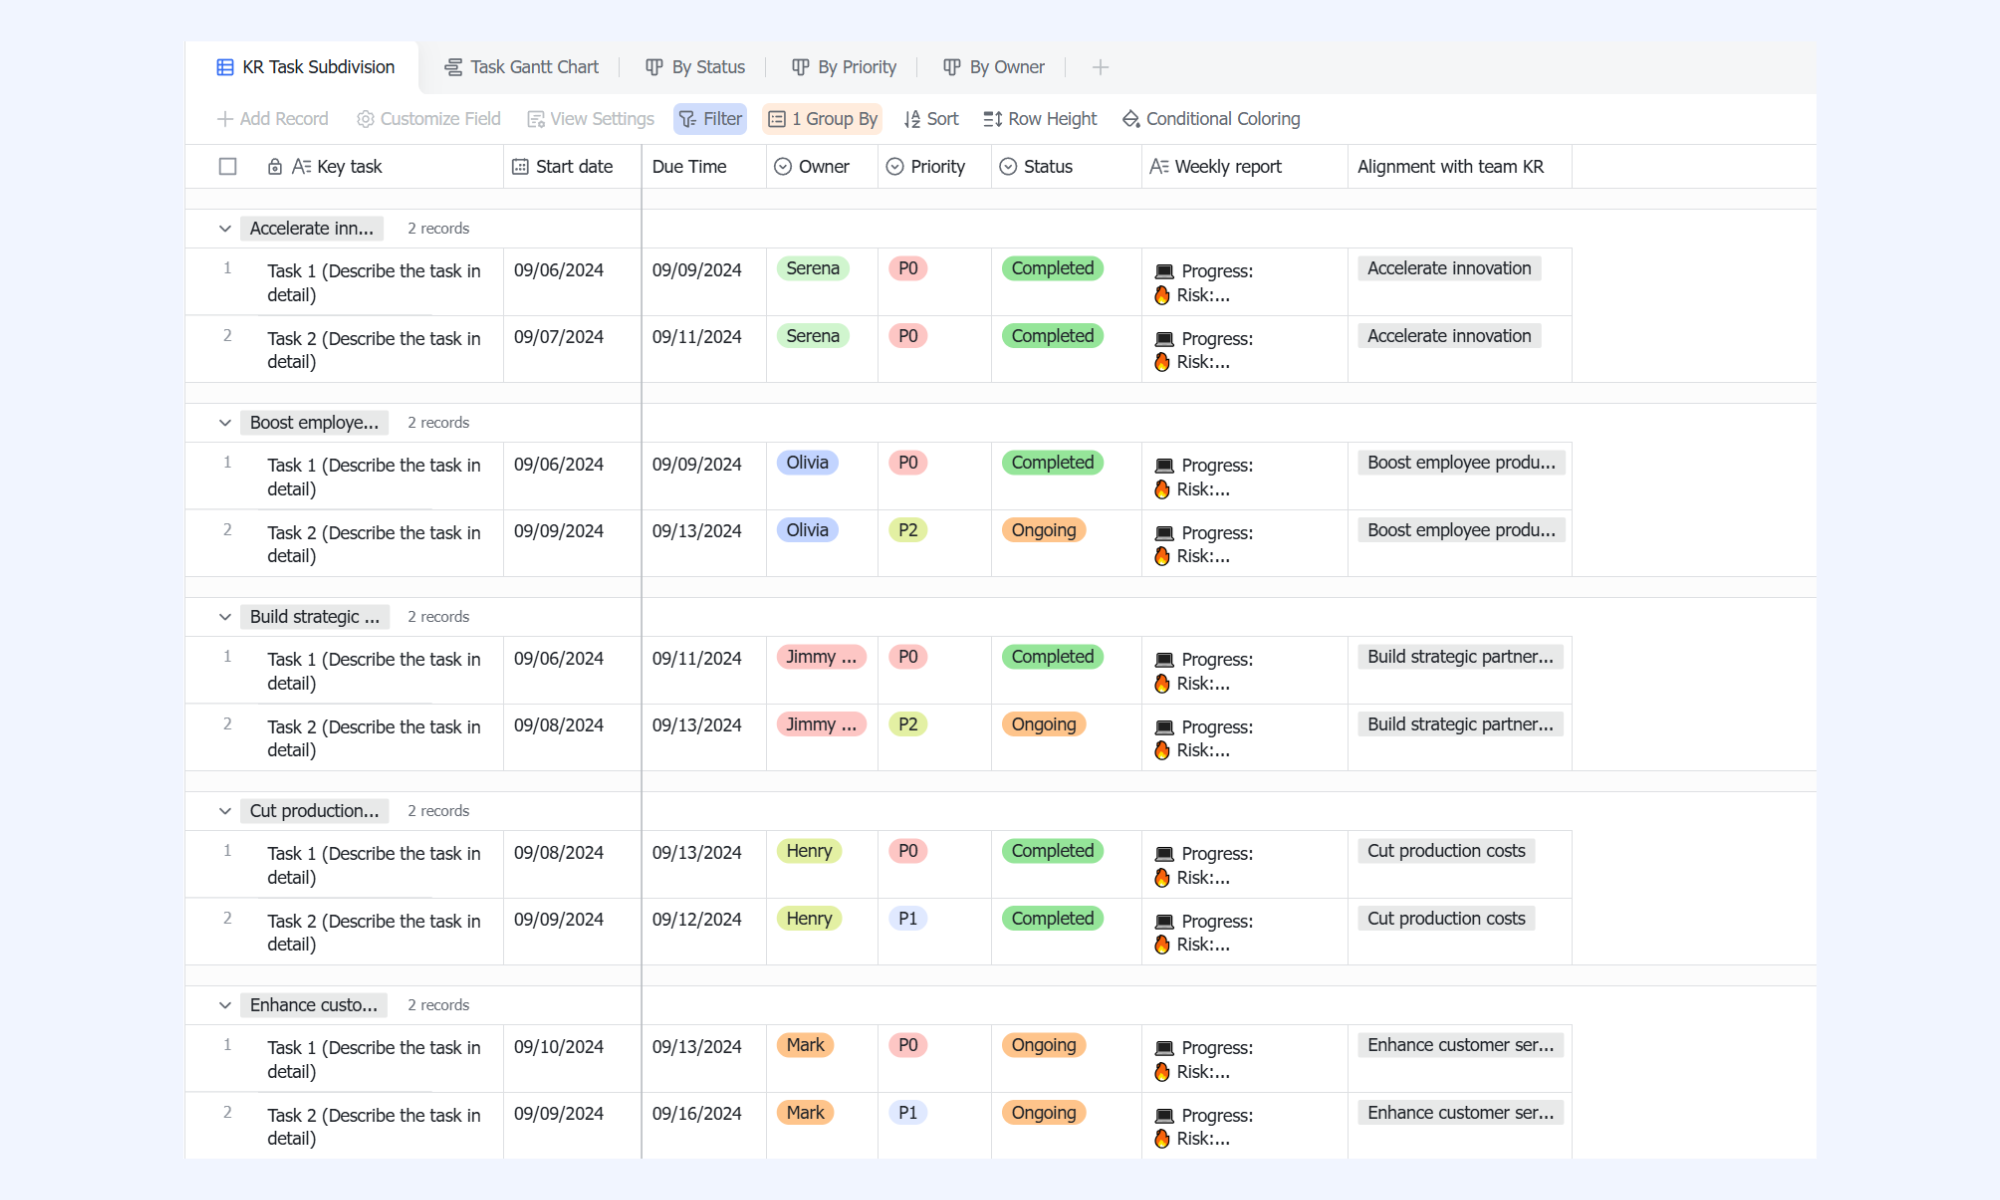Click the plus icon to add view
Image resolution: width=2000 pixels, height=1200 pixels.
pyautogui.click(x=1100, y=67)
